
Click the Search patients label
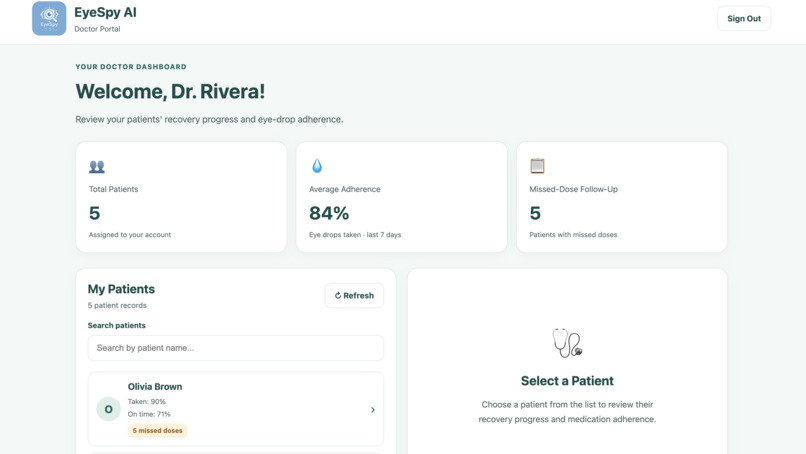pos(117,325)
